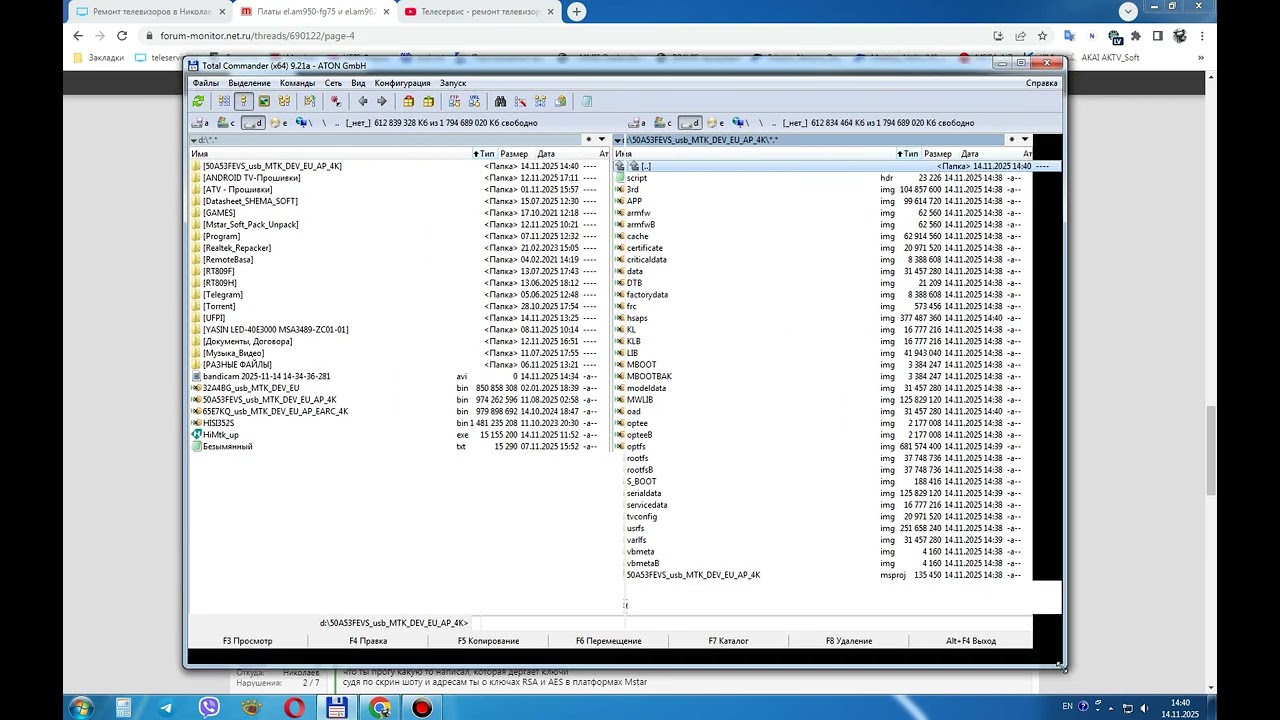This screenshot has height=720, width=1280.
Task: Open the Windows Start menu
Action: [x=82, y=708]
